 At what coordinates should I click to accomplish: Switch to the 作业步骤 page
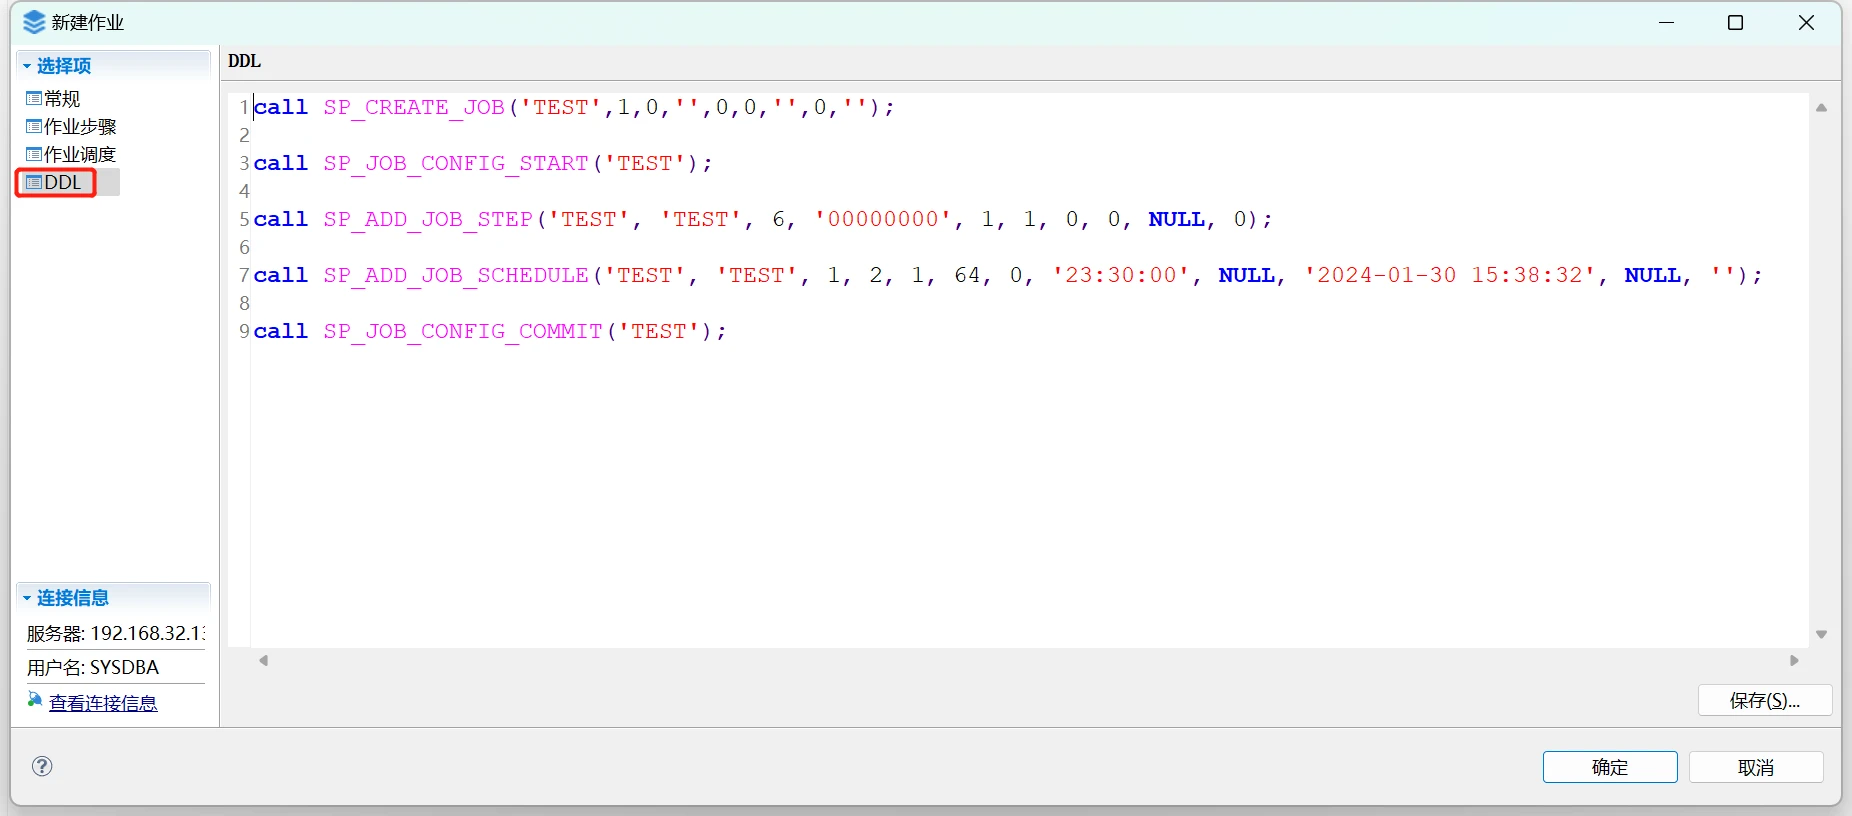[x=80, y=127]
